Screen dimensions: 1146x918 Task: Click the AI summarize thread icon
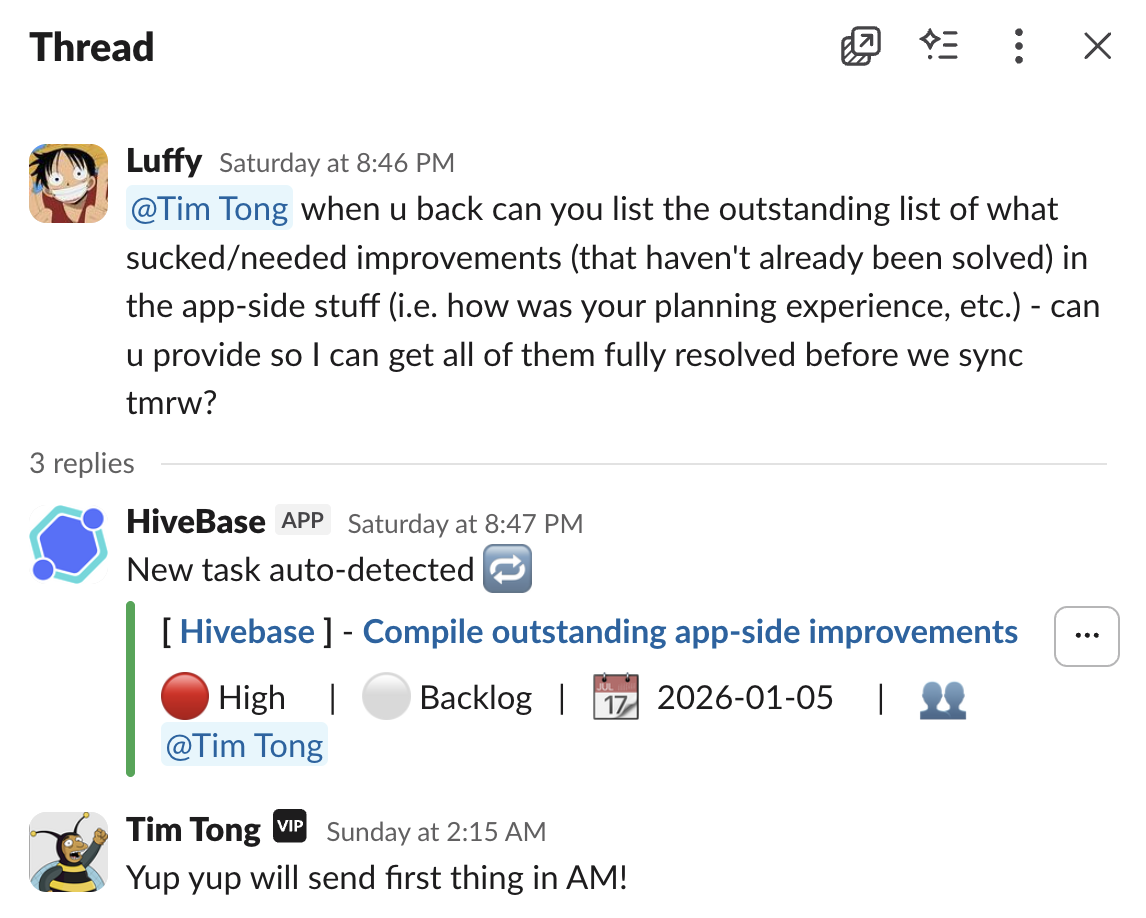[x=939, y=46]
